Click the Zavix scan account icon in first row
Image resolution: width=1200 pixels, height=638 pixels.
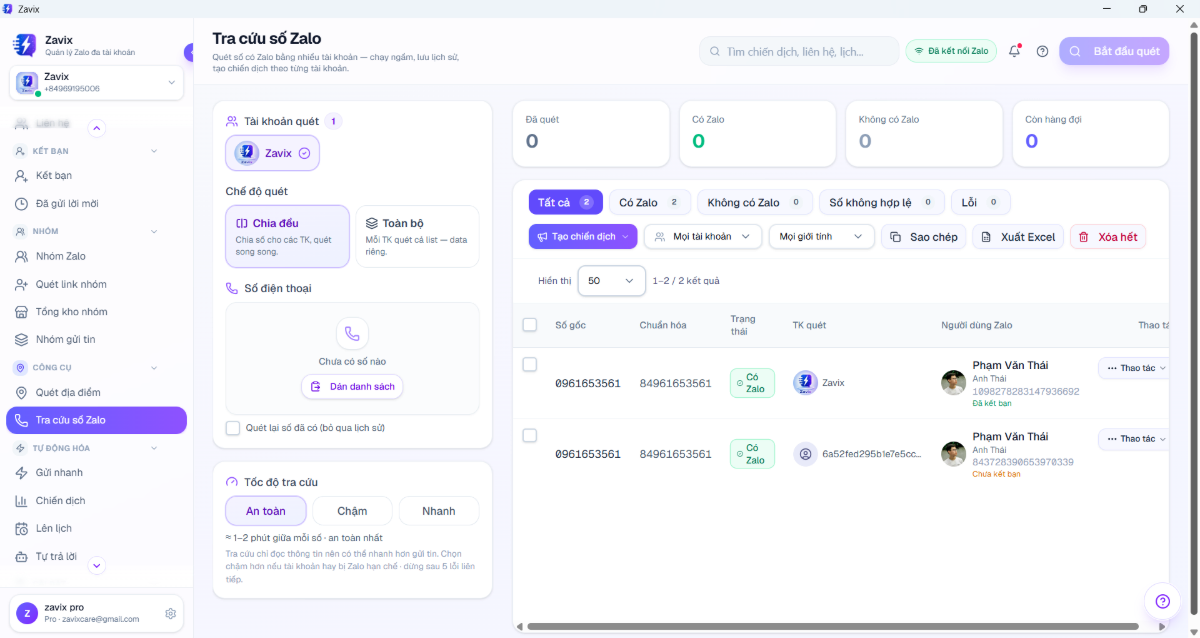[805, 382]
